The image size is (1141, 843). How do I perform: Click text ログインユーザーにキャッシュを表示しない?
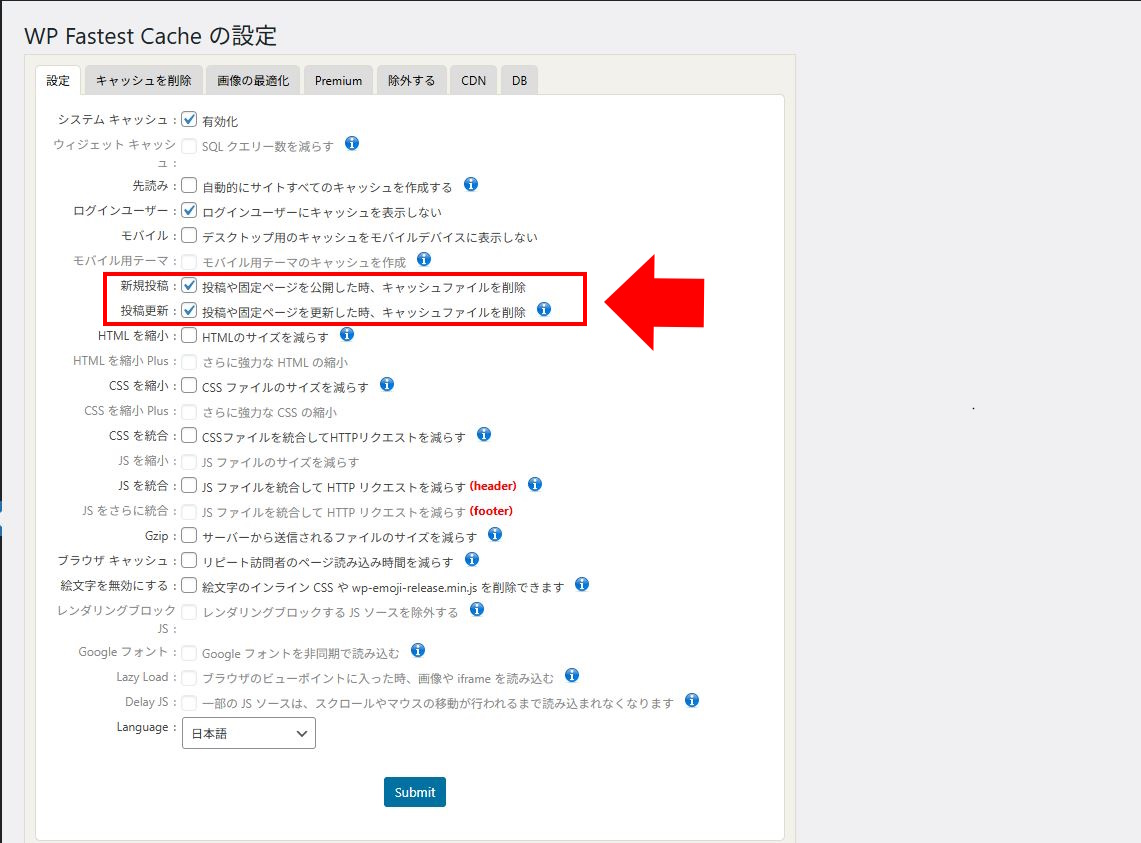(x=322, y=212)
